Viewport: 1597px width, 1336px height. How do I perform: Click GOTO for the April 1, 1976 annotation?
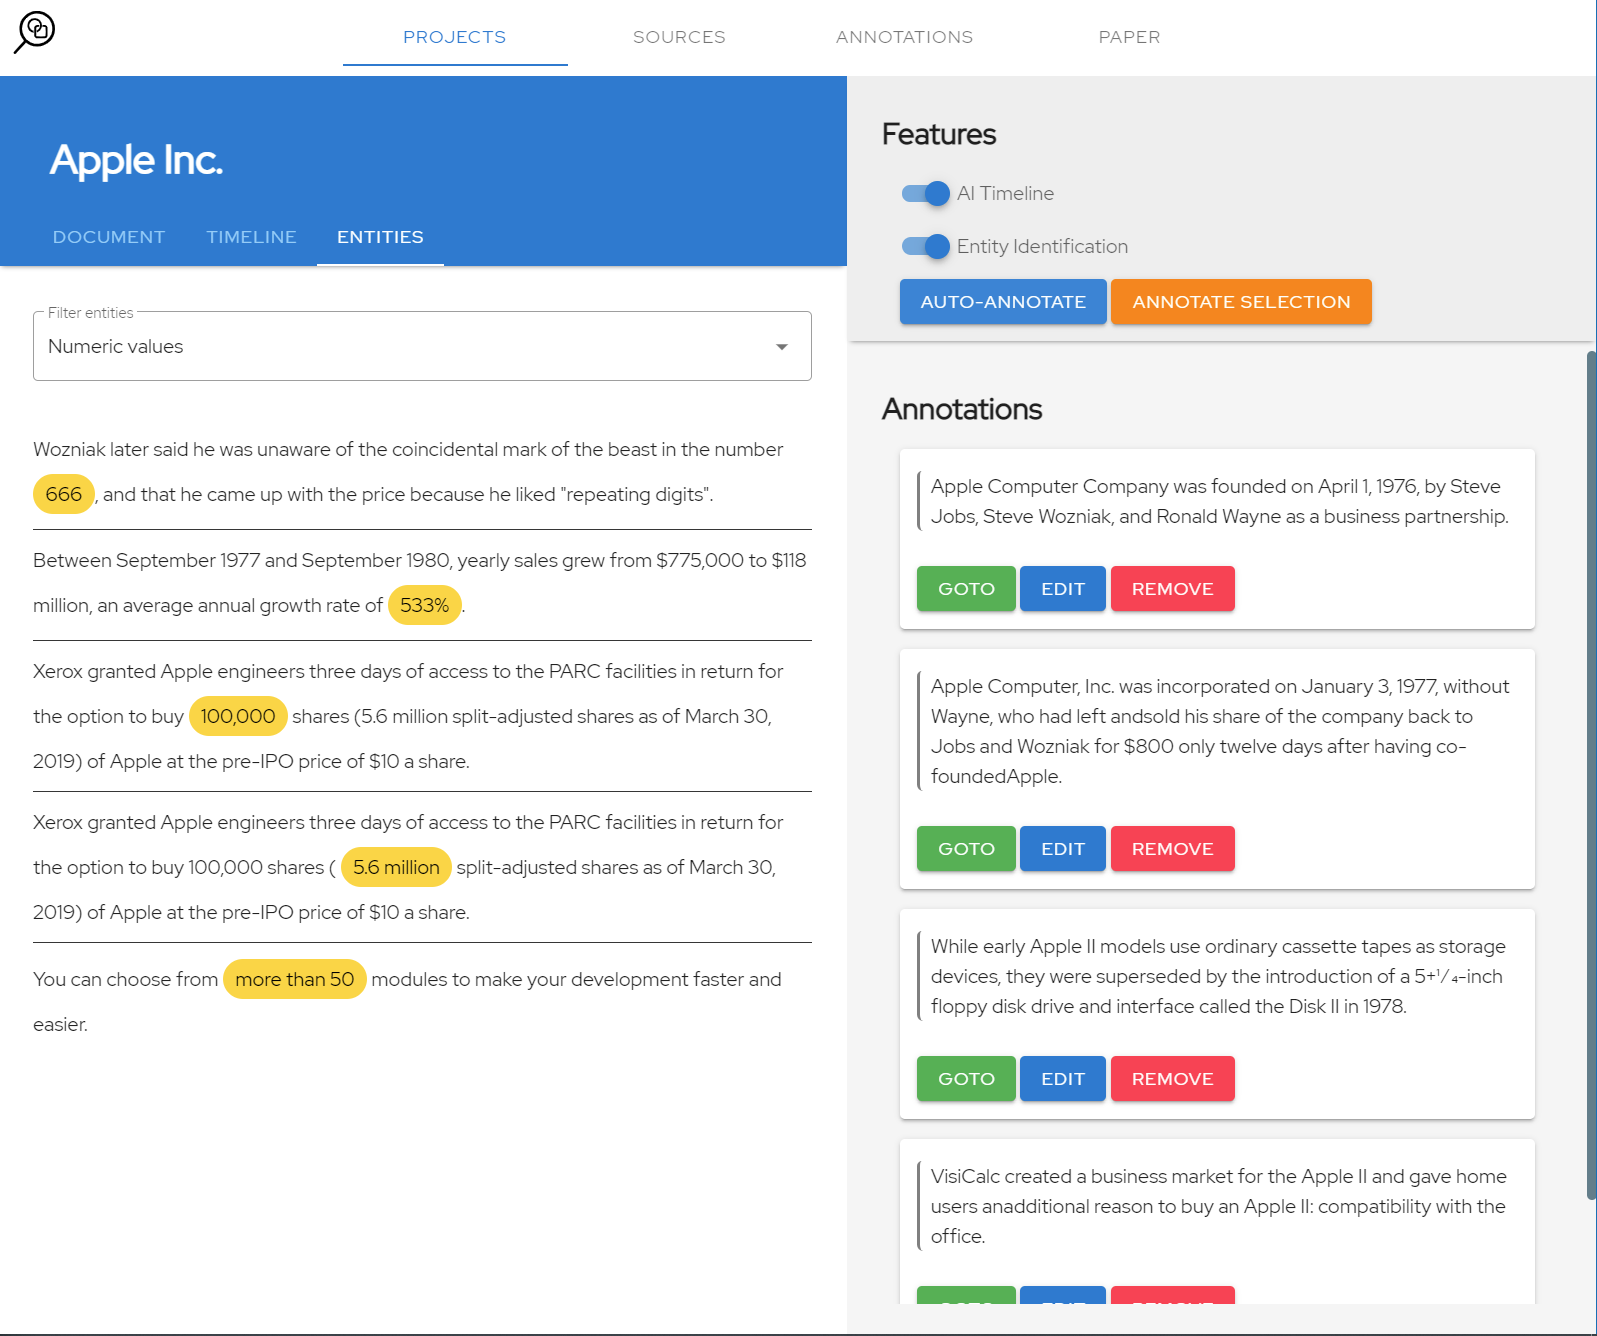click(x=966, y=589)
